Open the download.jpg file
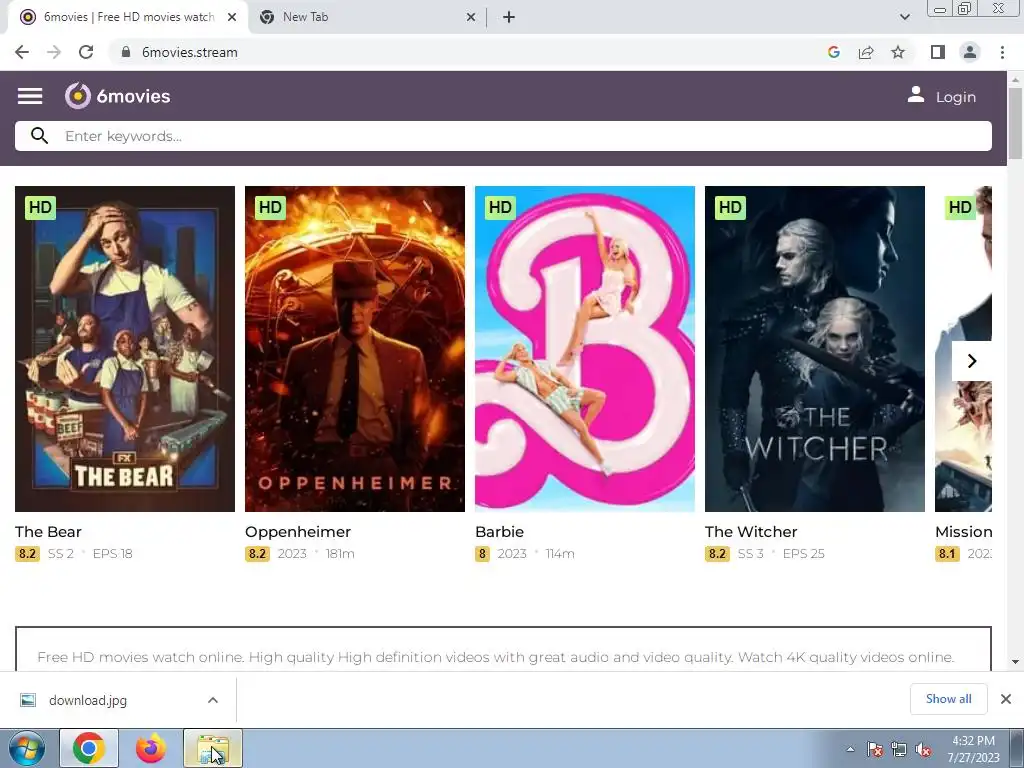 click(x=88, y=700)
